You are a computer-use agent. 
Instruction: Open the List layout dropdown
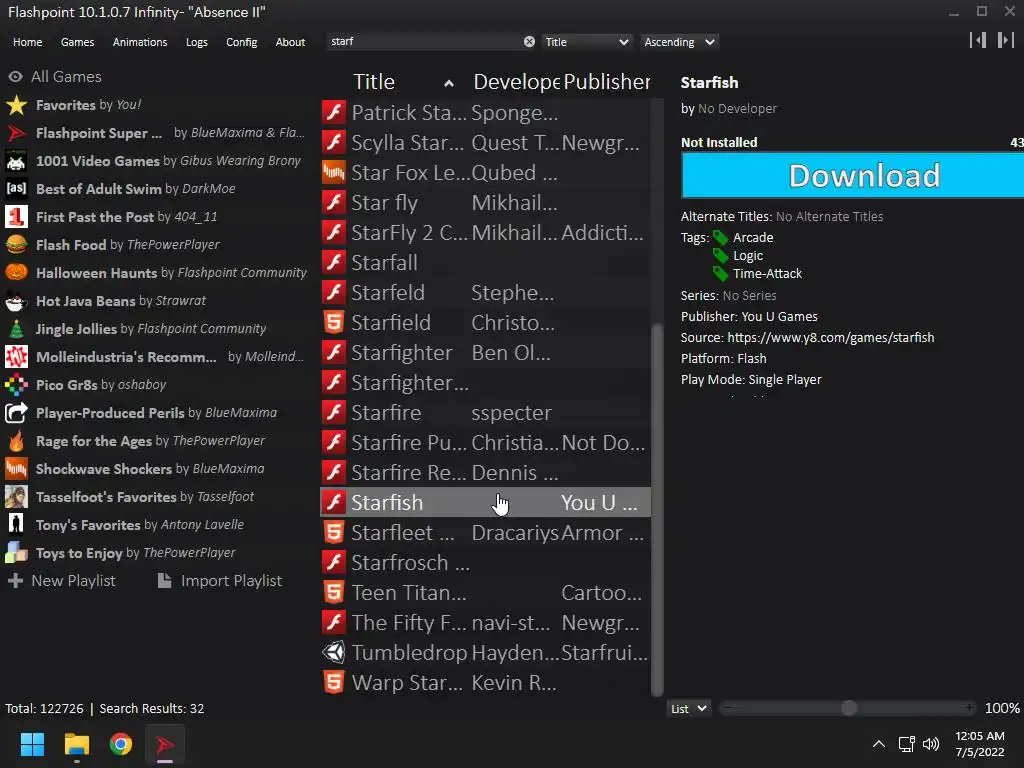pos(688,709)
